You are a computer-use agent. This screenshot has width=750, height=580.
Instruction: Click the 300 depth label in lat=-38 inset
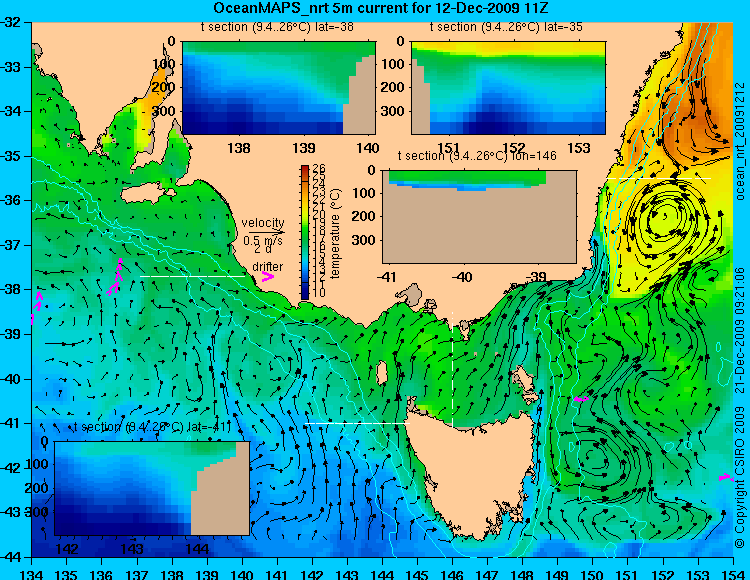click(x=165, y=111)
